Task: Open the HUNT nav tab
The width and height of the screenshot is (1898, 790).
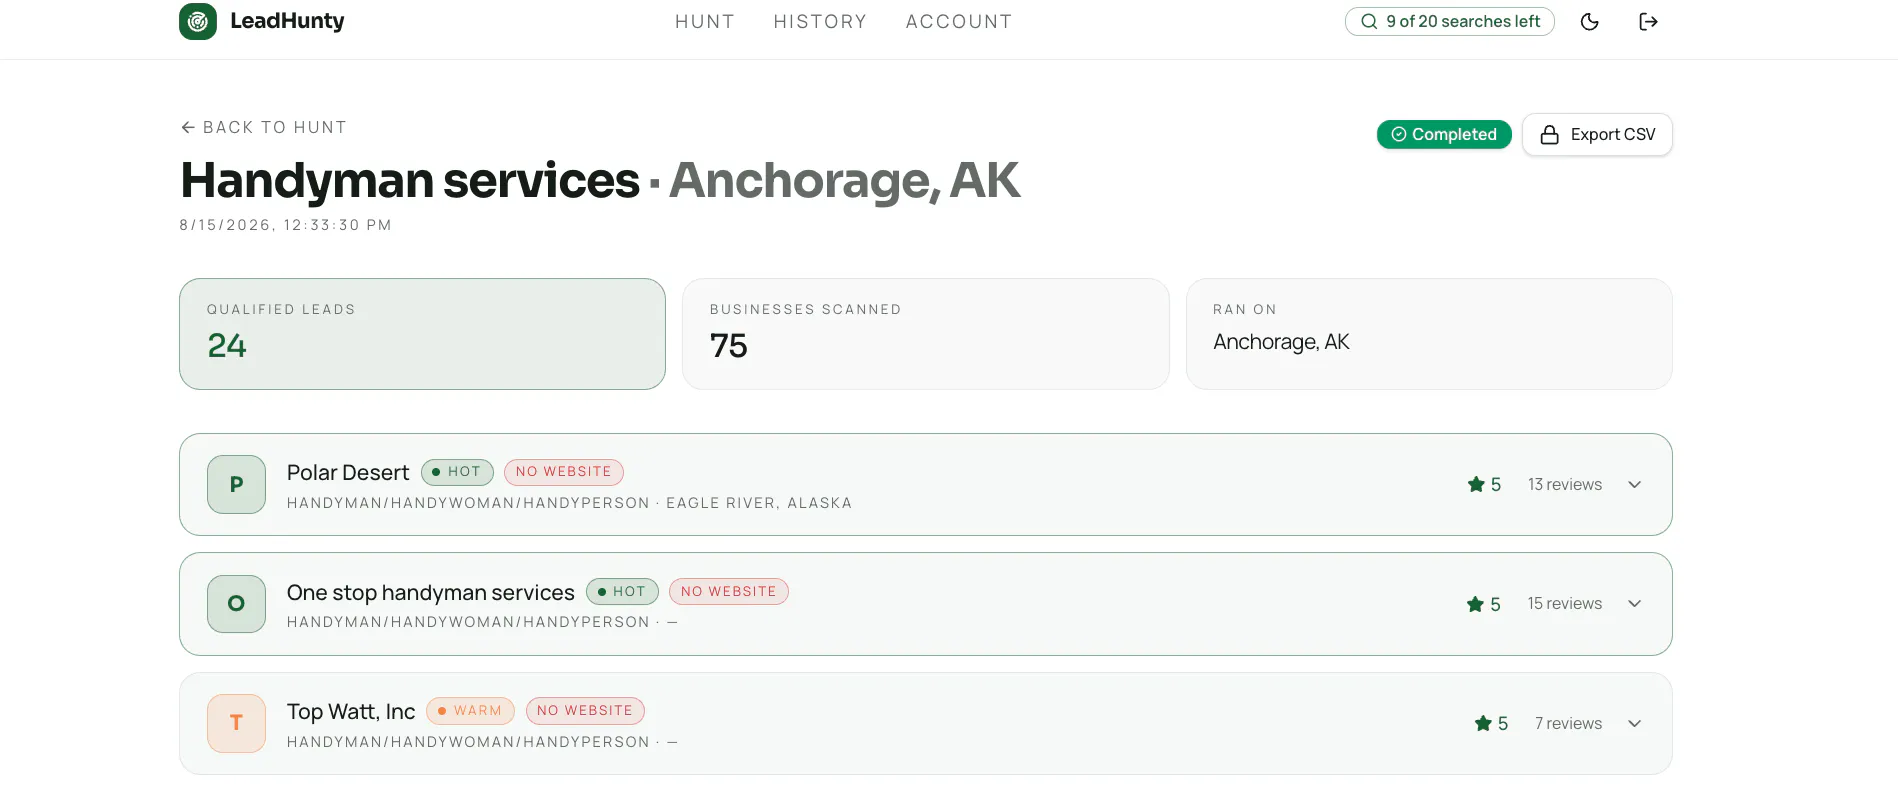Action: pos(705,22)
